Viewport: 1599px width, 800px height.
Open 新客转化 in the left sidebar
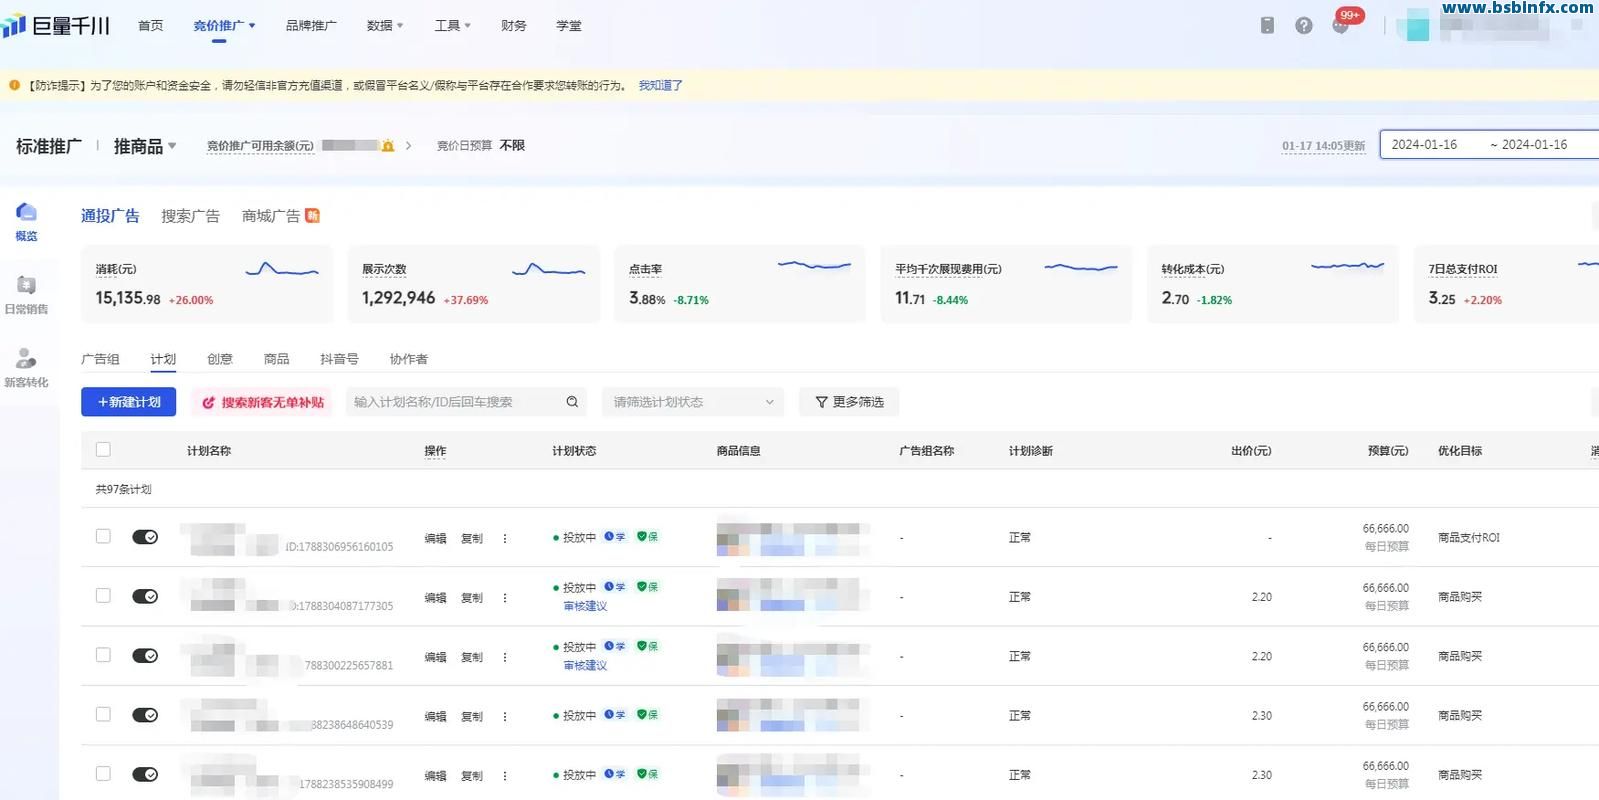pos(27,368)
